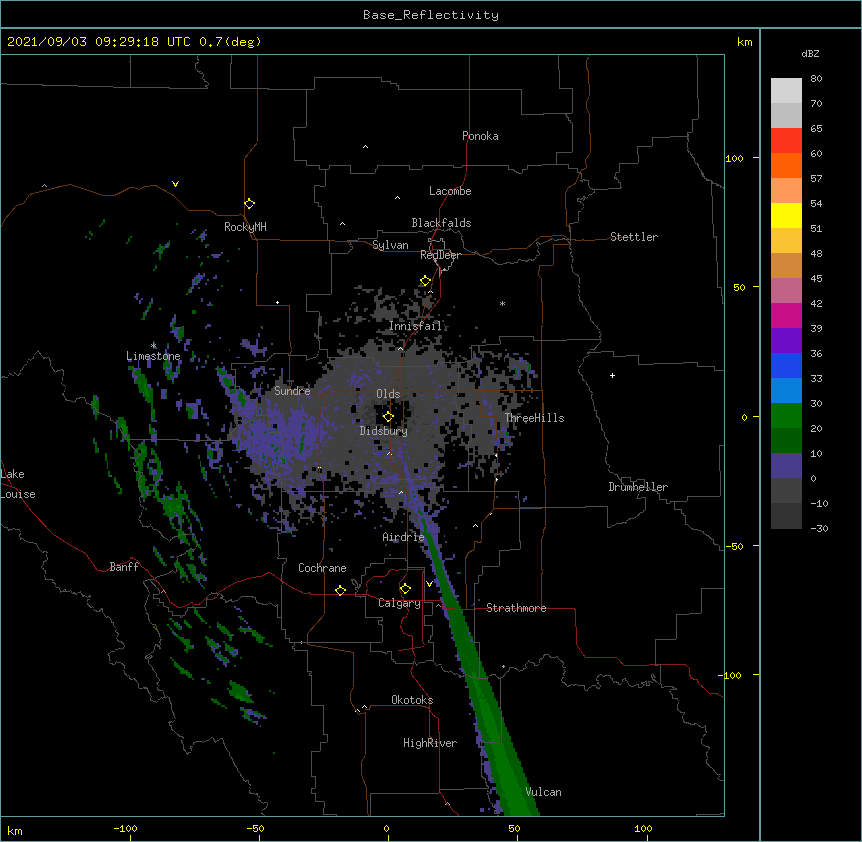Click the yellow radar marker near Didsbury
Viewport: 862px width, 842px height.
[x=388, y=416]
